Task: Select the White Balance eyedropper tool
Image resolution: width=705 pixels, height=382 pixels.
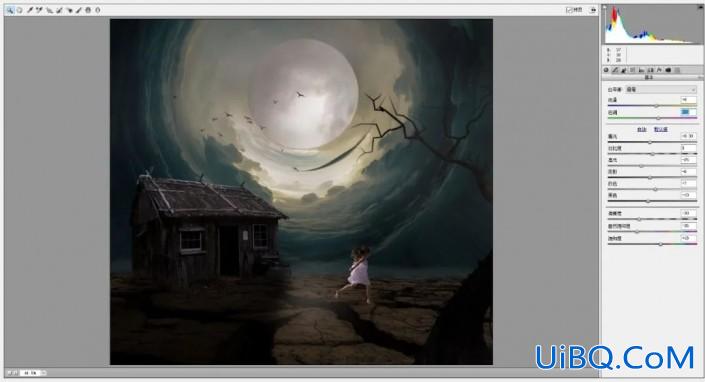Action: [x=30, y=10]
